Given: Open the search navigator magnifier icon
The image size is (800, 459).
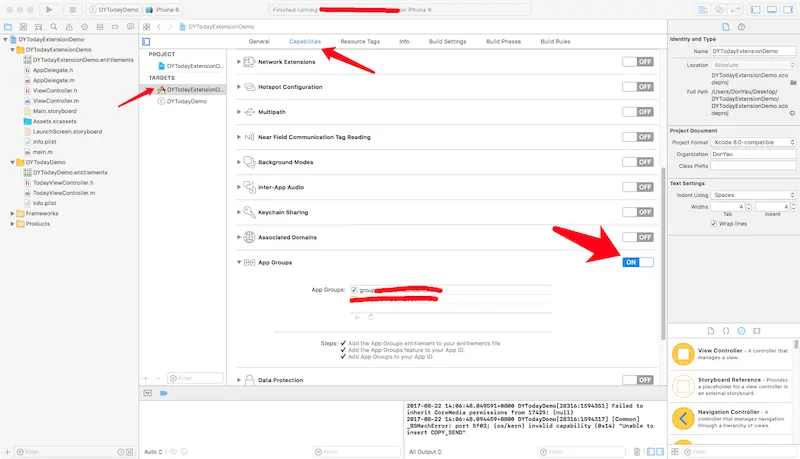Looking at the screenshot, I should (x=54, y=27).
